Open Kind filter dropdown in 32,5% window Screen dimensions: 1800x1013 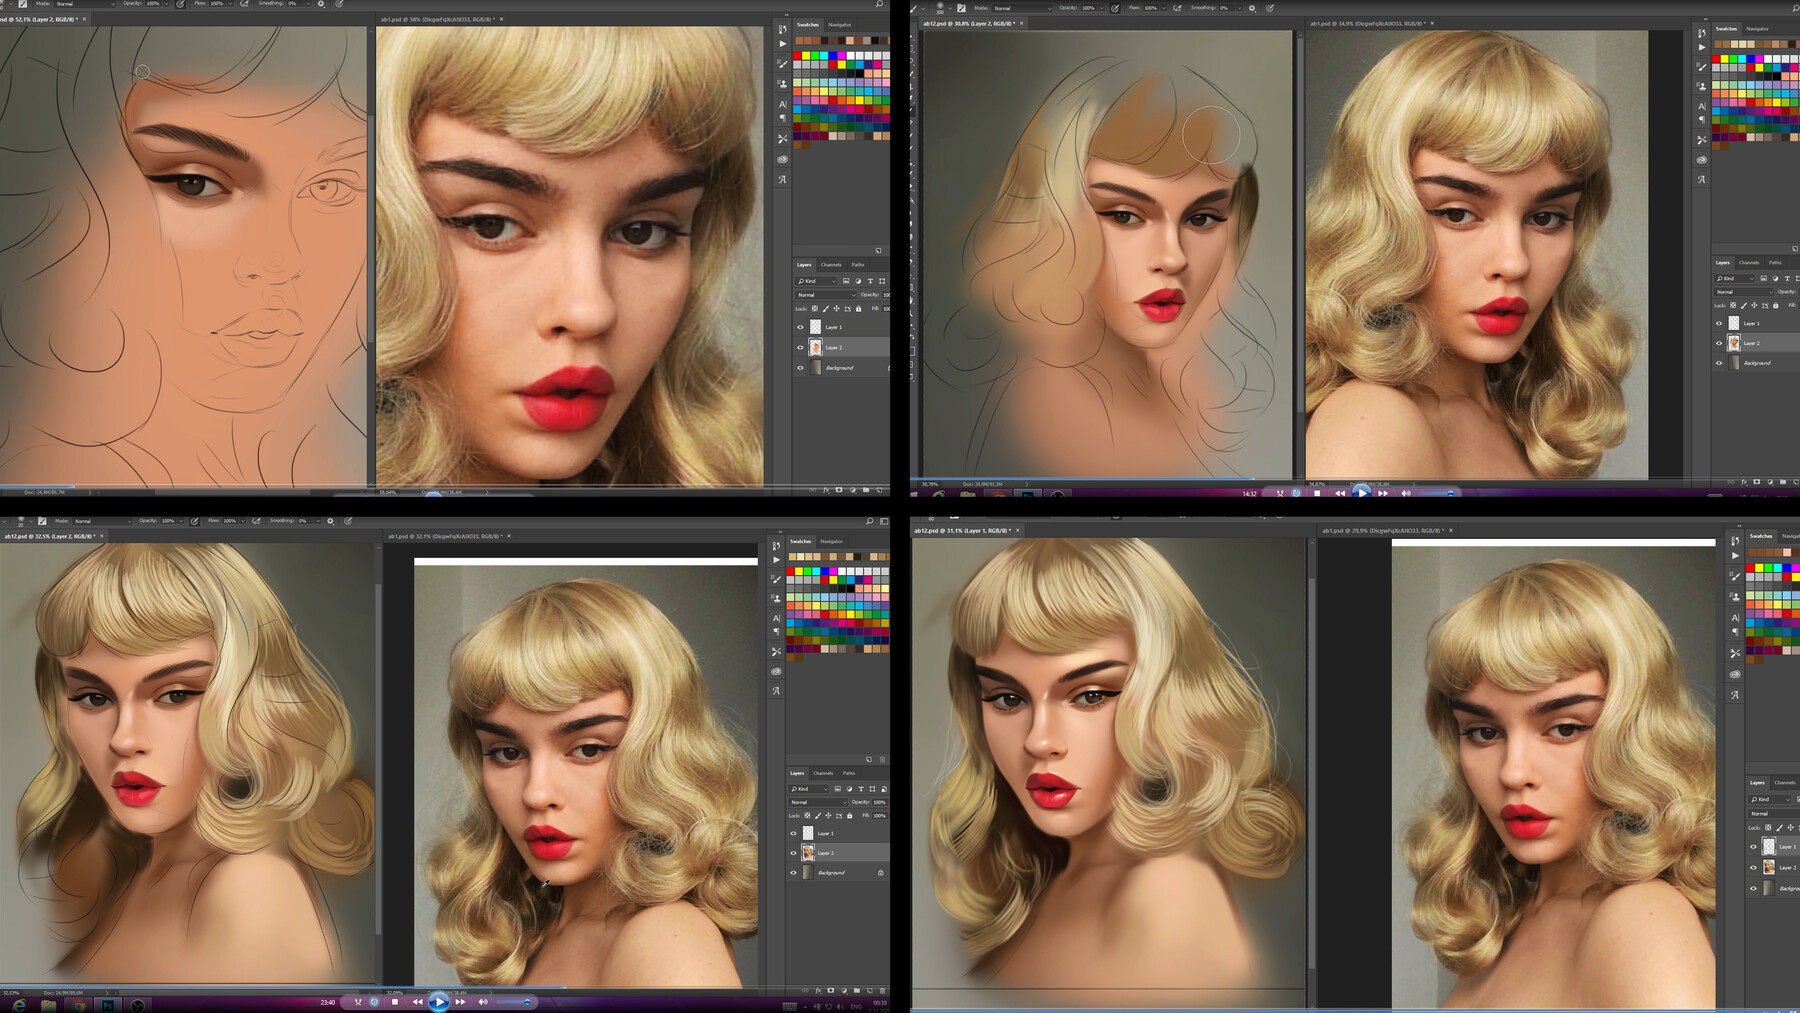[x=809, y=789]
